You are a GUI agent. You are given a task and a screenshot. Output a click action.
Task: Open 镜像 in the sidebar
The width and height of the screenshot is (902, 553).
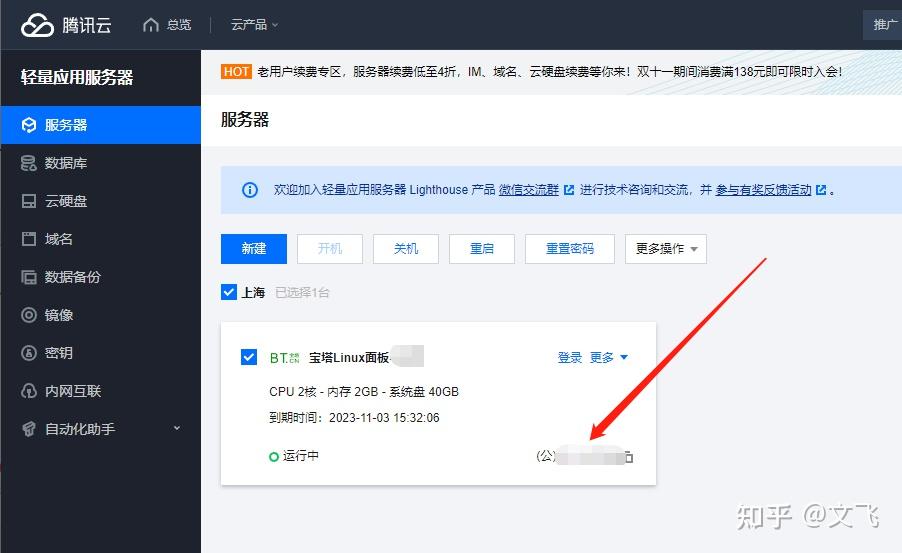(101, 315)
